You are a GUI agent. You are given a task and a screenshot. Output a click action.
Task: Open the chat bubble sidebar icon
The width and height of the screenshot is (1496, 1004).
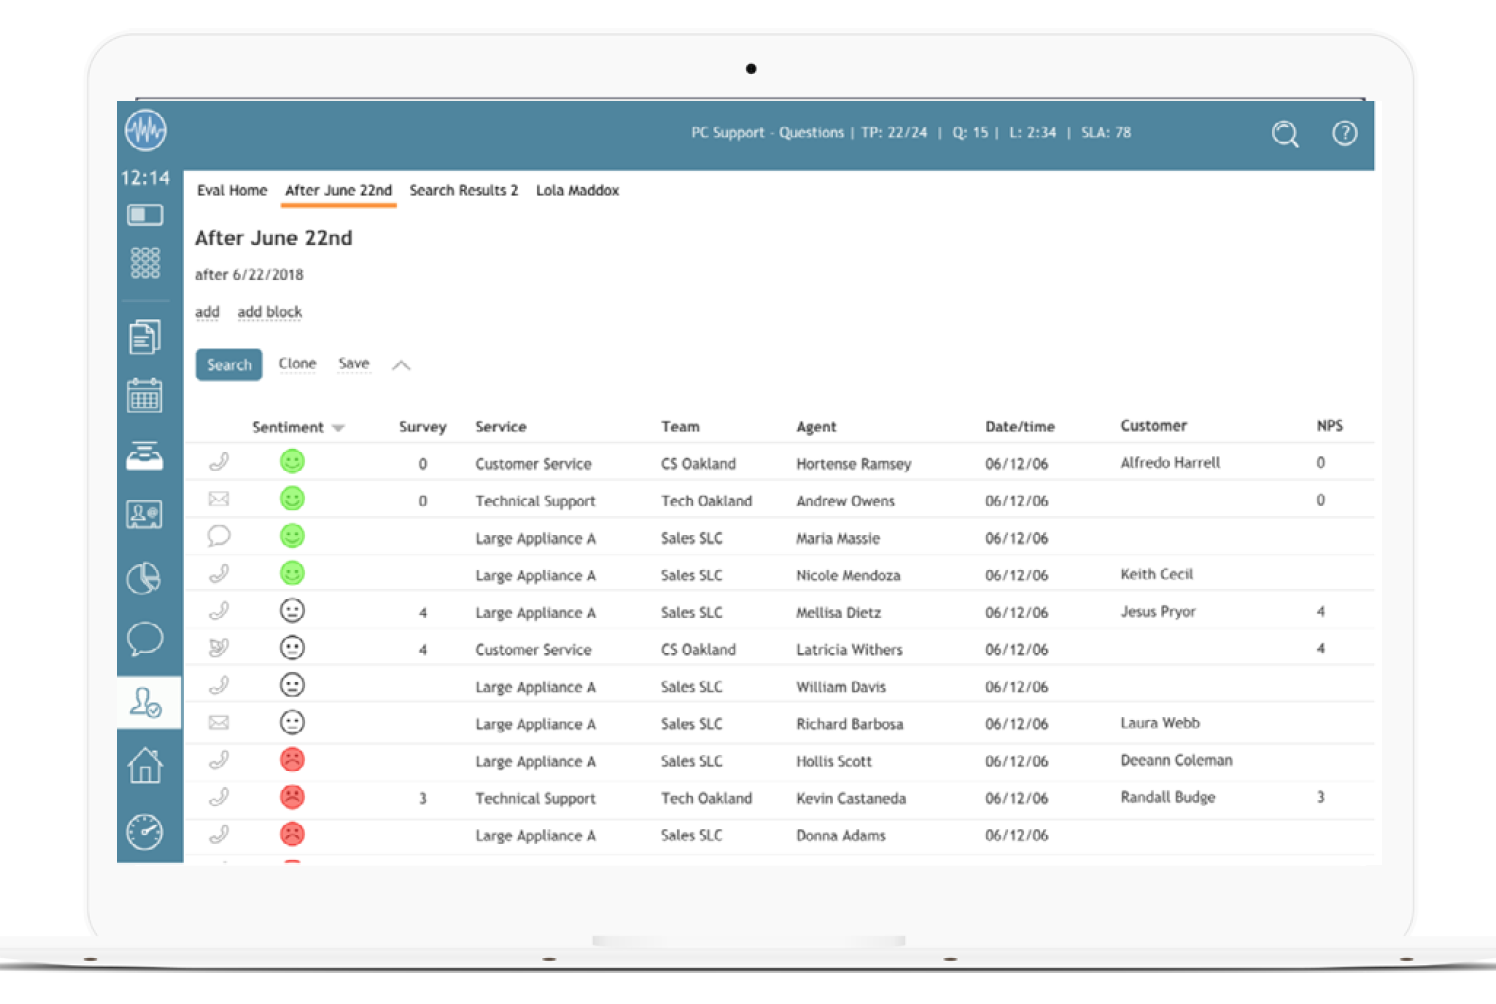145,638
